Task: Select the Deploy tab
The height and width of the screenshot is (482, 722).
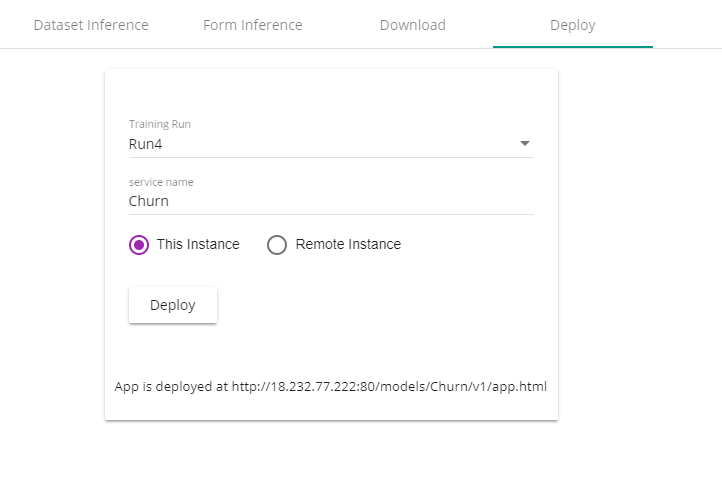Action: [x=572, y=25]
